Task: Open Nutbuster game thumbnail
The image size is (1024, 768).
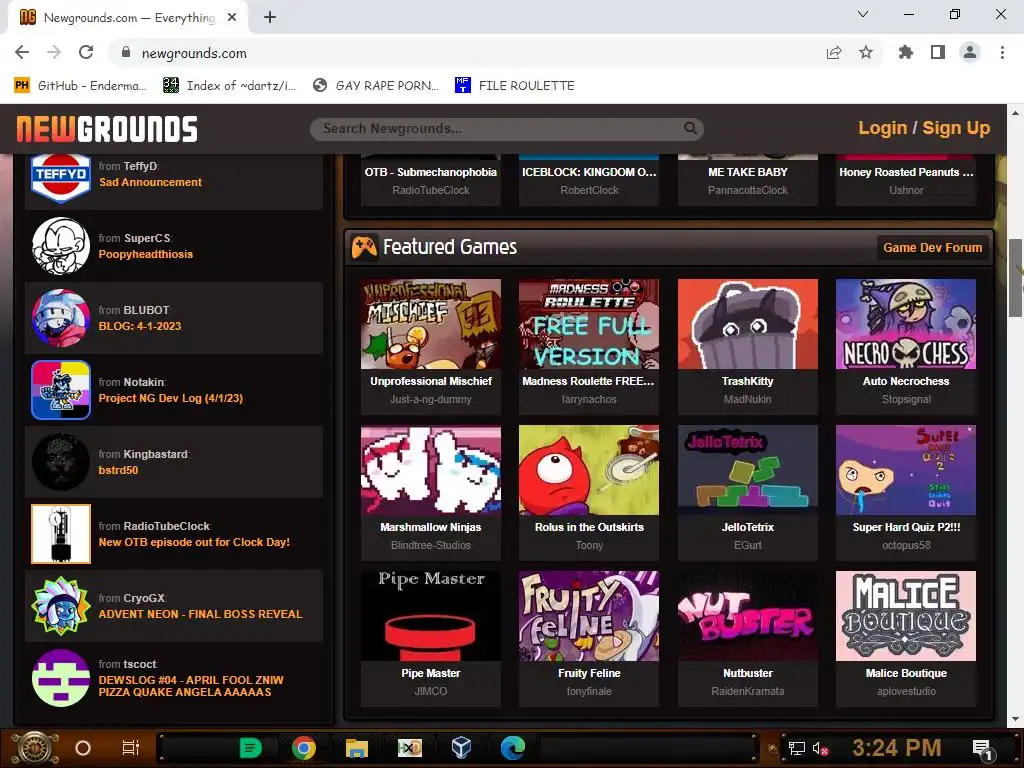Action: (748, 616)
